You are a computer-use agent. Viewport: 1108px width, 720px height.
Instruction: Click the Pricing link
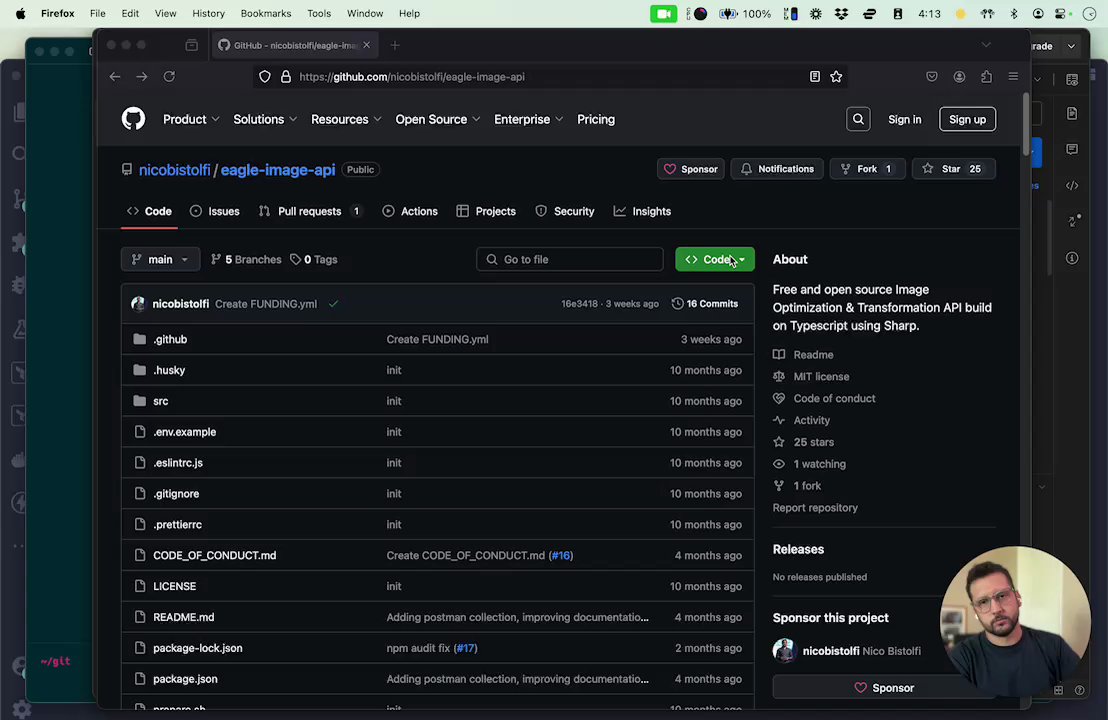coord(596,119)
